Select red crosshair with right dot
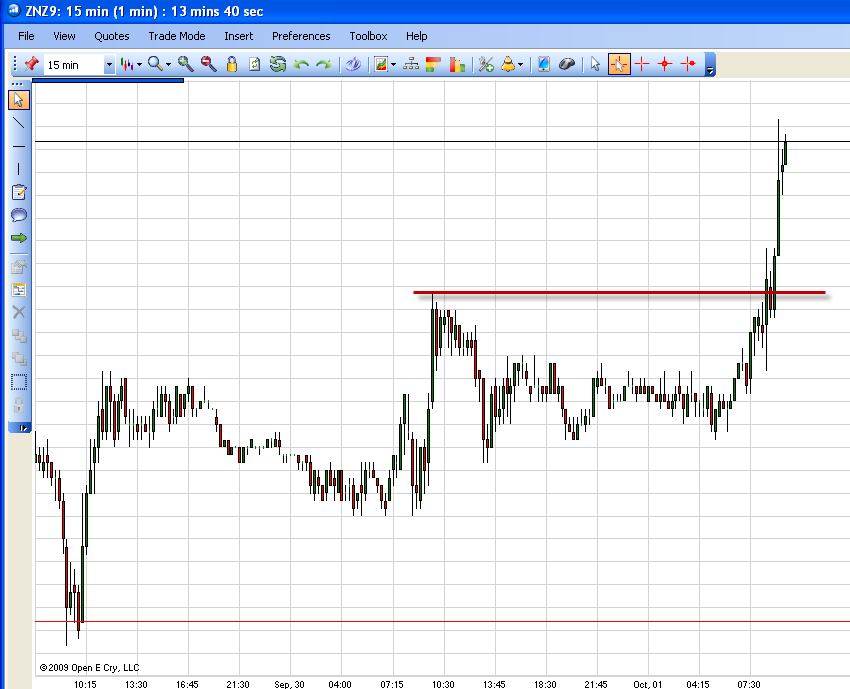Screen dimensions: 850x689 (x=688, y=64)
